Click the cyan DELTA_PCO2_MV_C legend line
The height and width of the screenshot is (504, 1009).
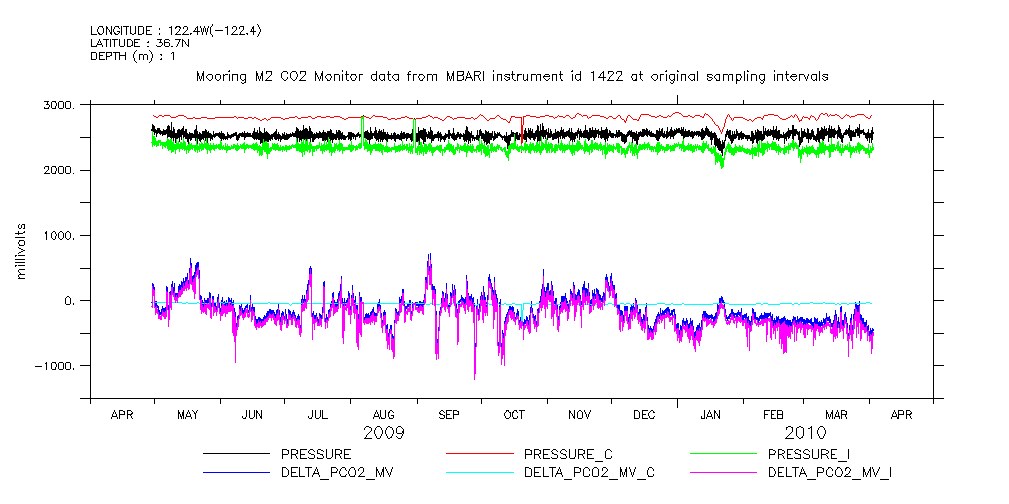[481, 471]
